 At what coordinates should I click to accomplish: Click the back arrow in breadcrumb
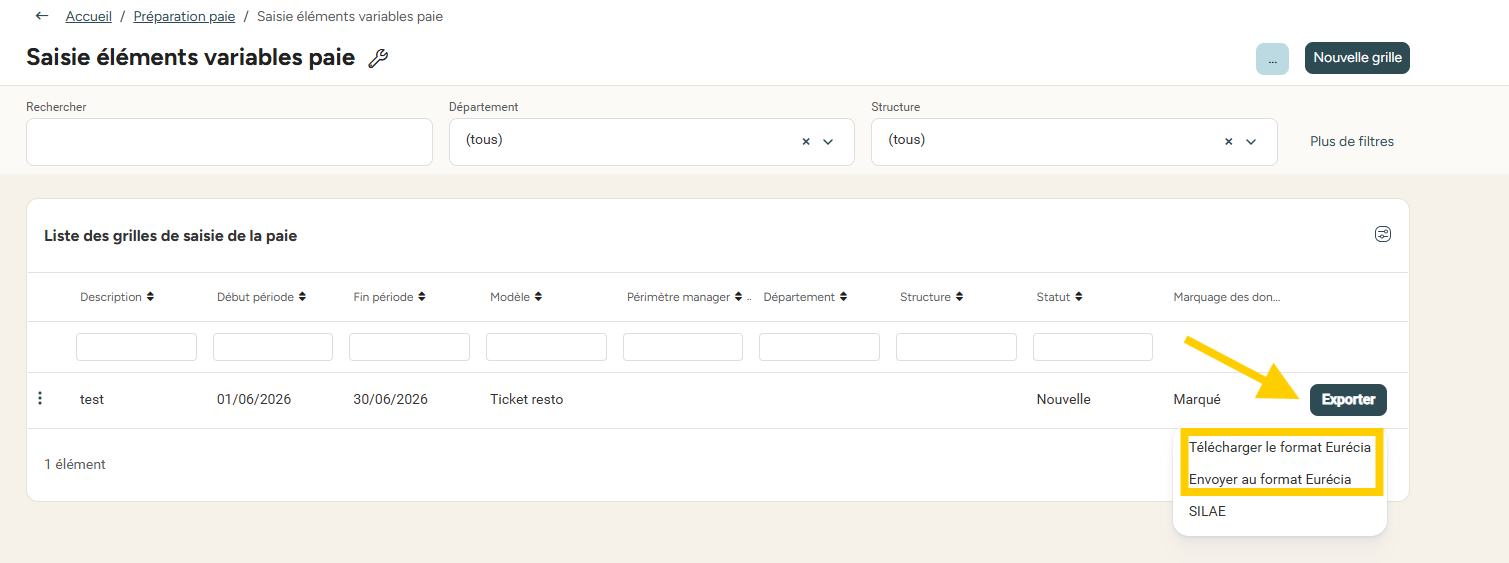pos(42,16)
